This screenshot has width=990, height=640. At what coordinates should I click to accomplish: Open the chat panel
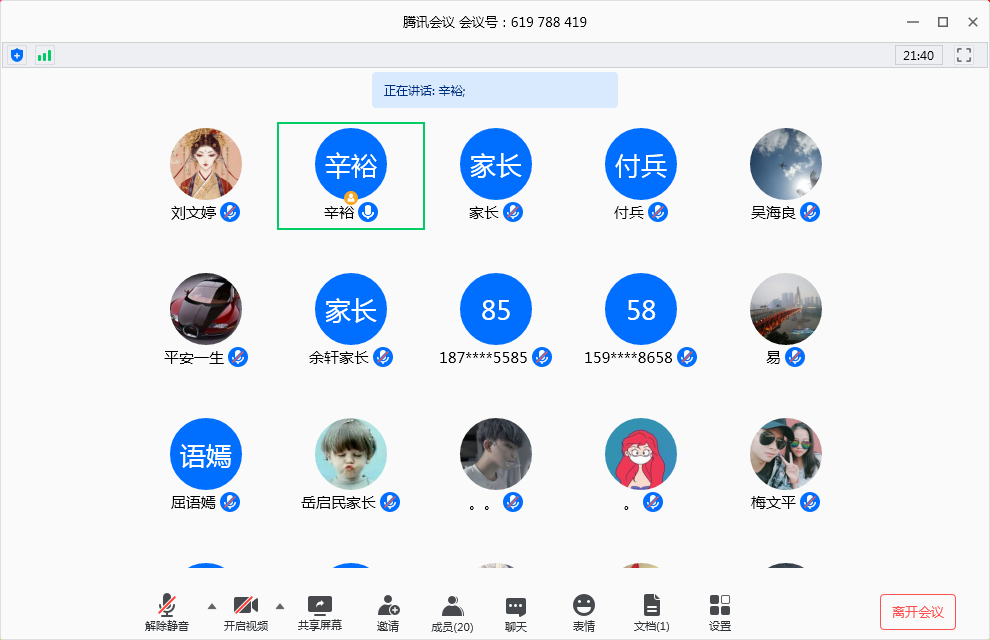516,612
